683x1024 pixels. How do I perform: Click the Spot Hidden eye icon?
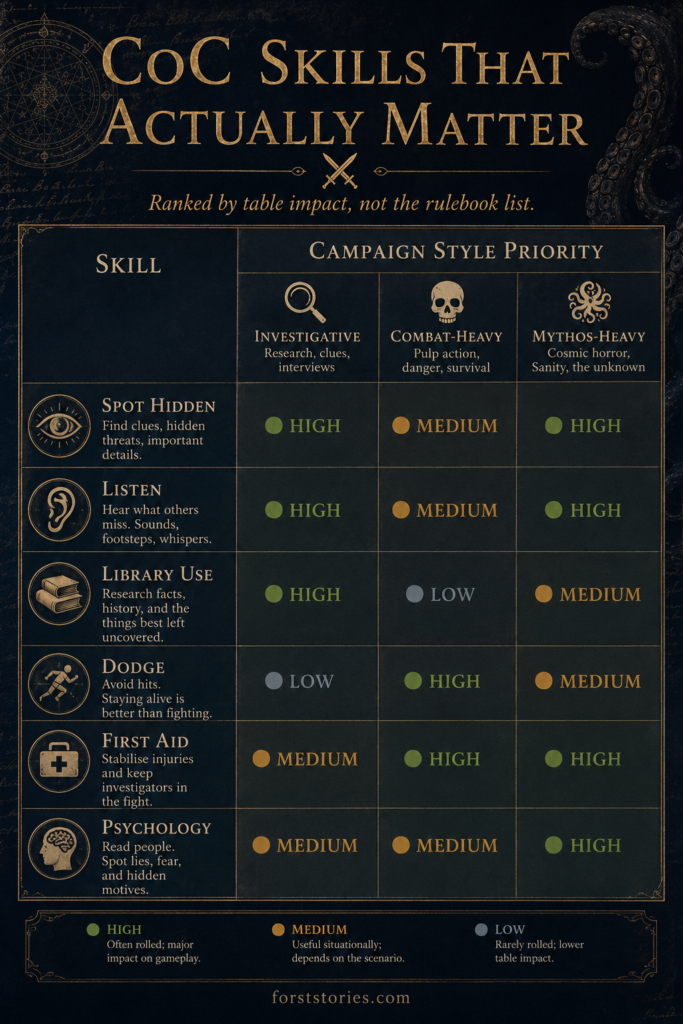[x=59, y=426]
